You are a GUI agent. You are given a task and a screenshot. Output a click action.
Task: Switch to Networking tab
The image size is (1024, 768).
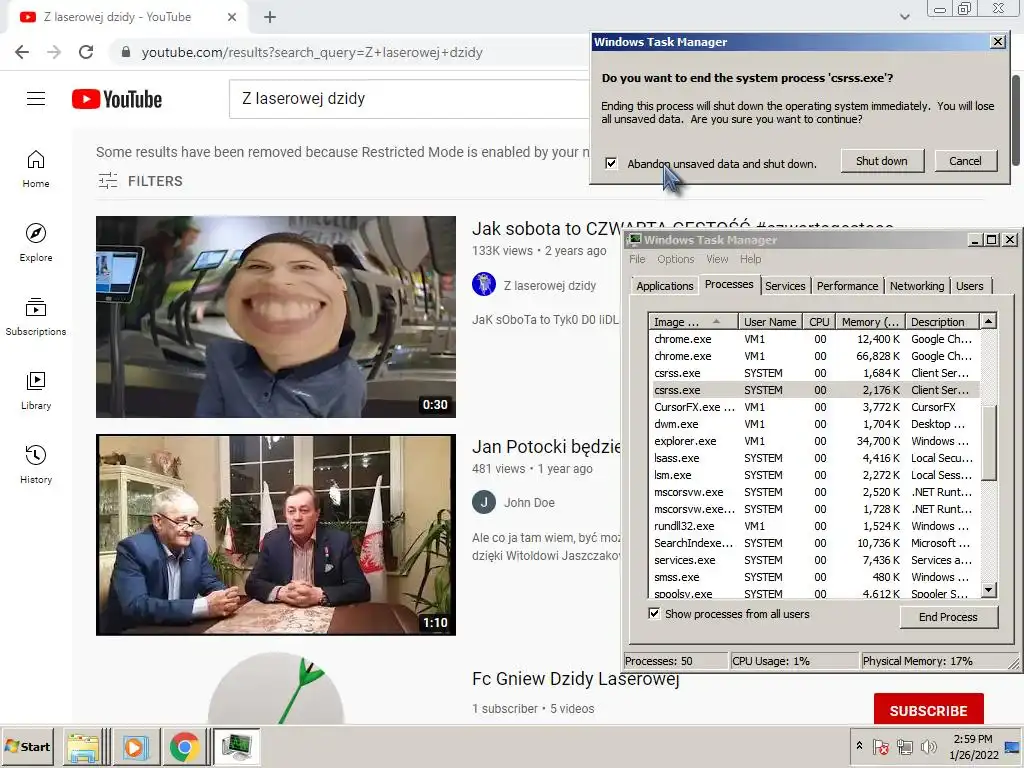click(x=917, y=286)
